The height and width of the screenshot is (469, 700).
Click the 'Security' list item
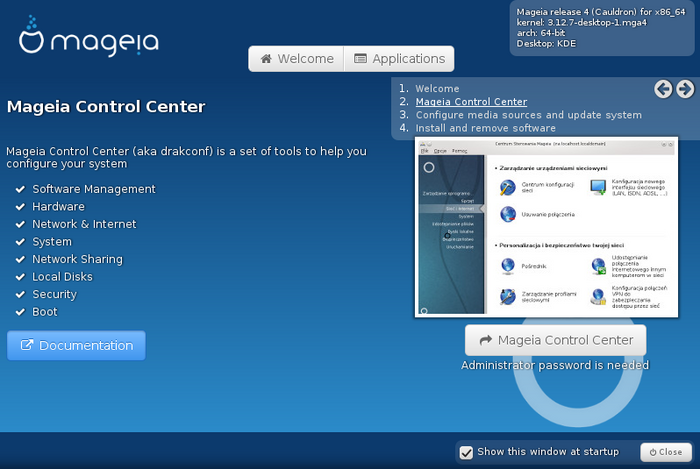54,295
